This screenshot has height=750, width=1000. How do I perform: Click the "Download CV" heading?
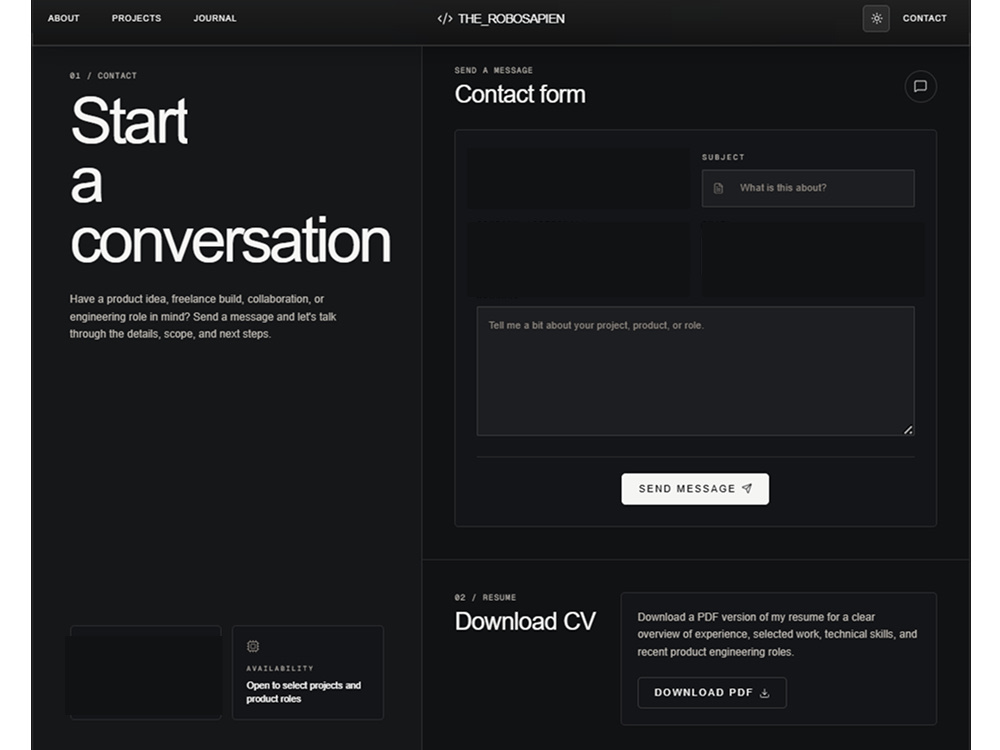tap(525, 621)
